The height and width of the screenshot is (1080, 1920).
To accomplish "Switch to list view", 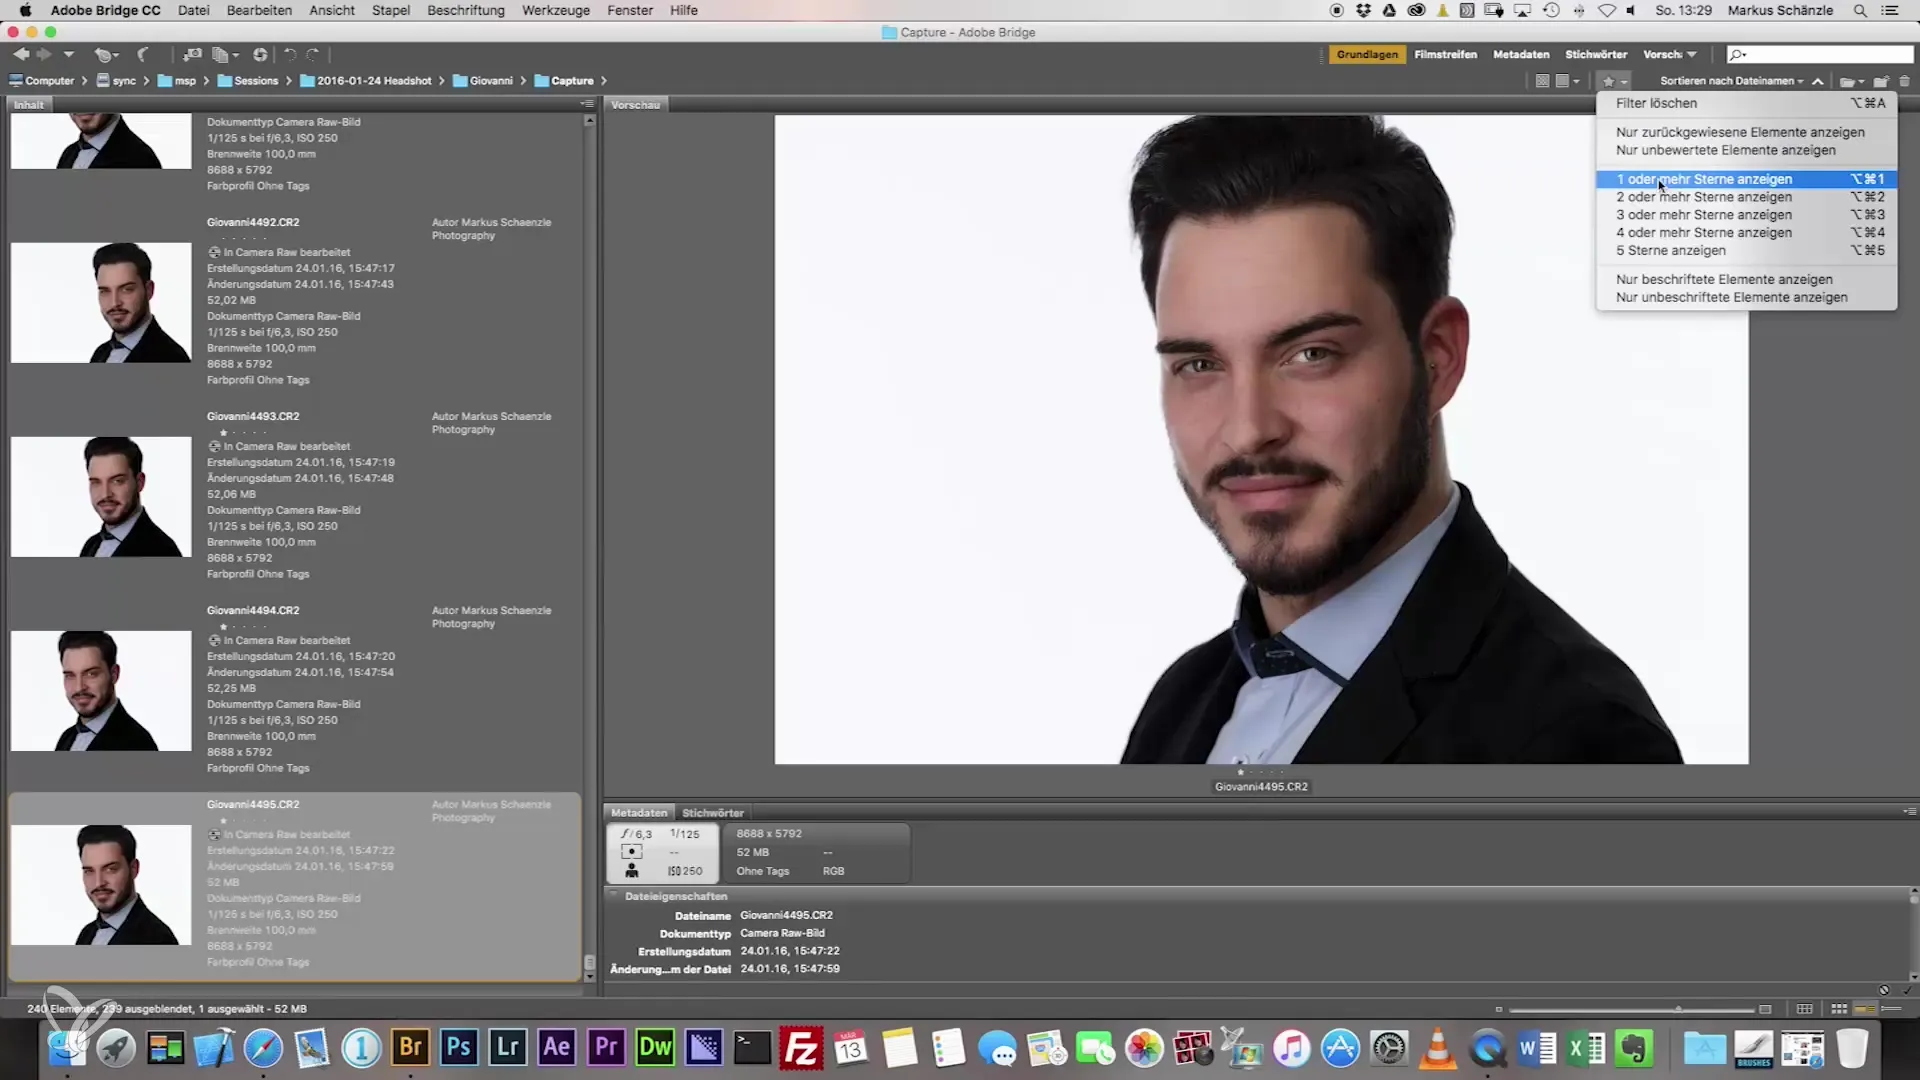I will 1890,1010.
